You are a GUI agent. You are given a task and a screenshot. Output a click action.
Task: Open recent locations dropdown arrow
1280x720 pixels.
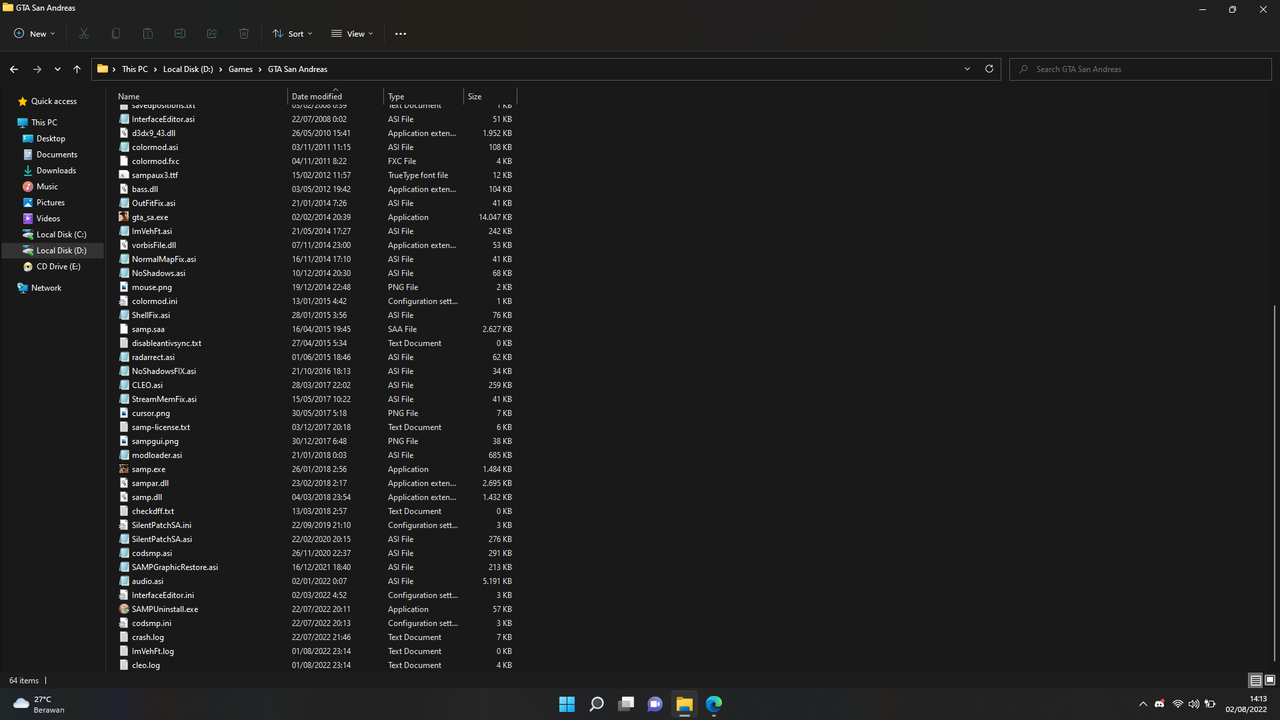pos(57,69)
